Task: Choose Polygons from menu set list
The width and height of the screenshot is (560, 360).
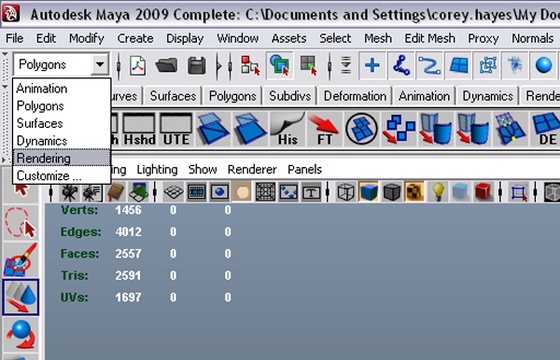Action: (x=61, y=106)
